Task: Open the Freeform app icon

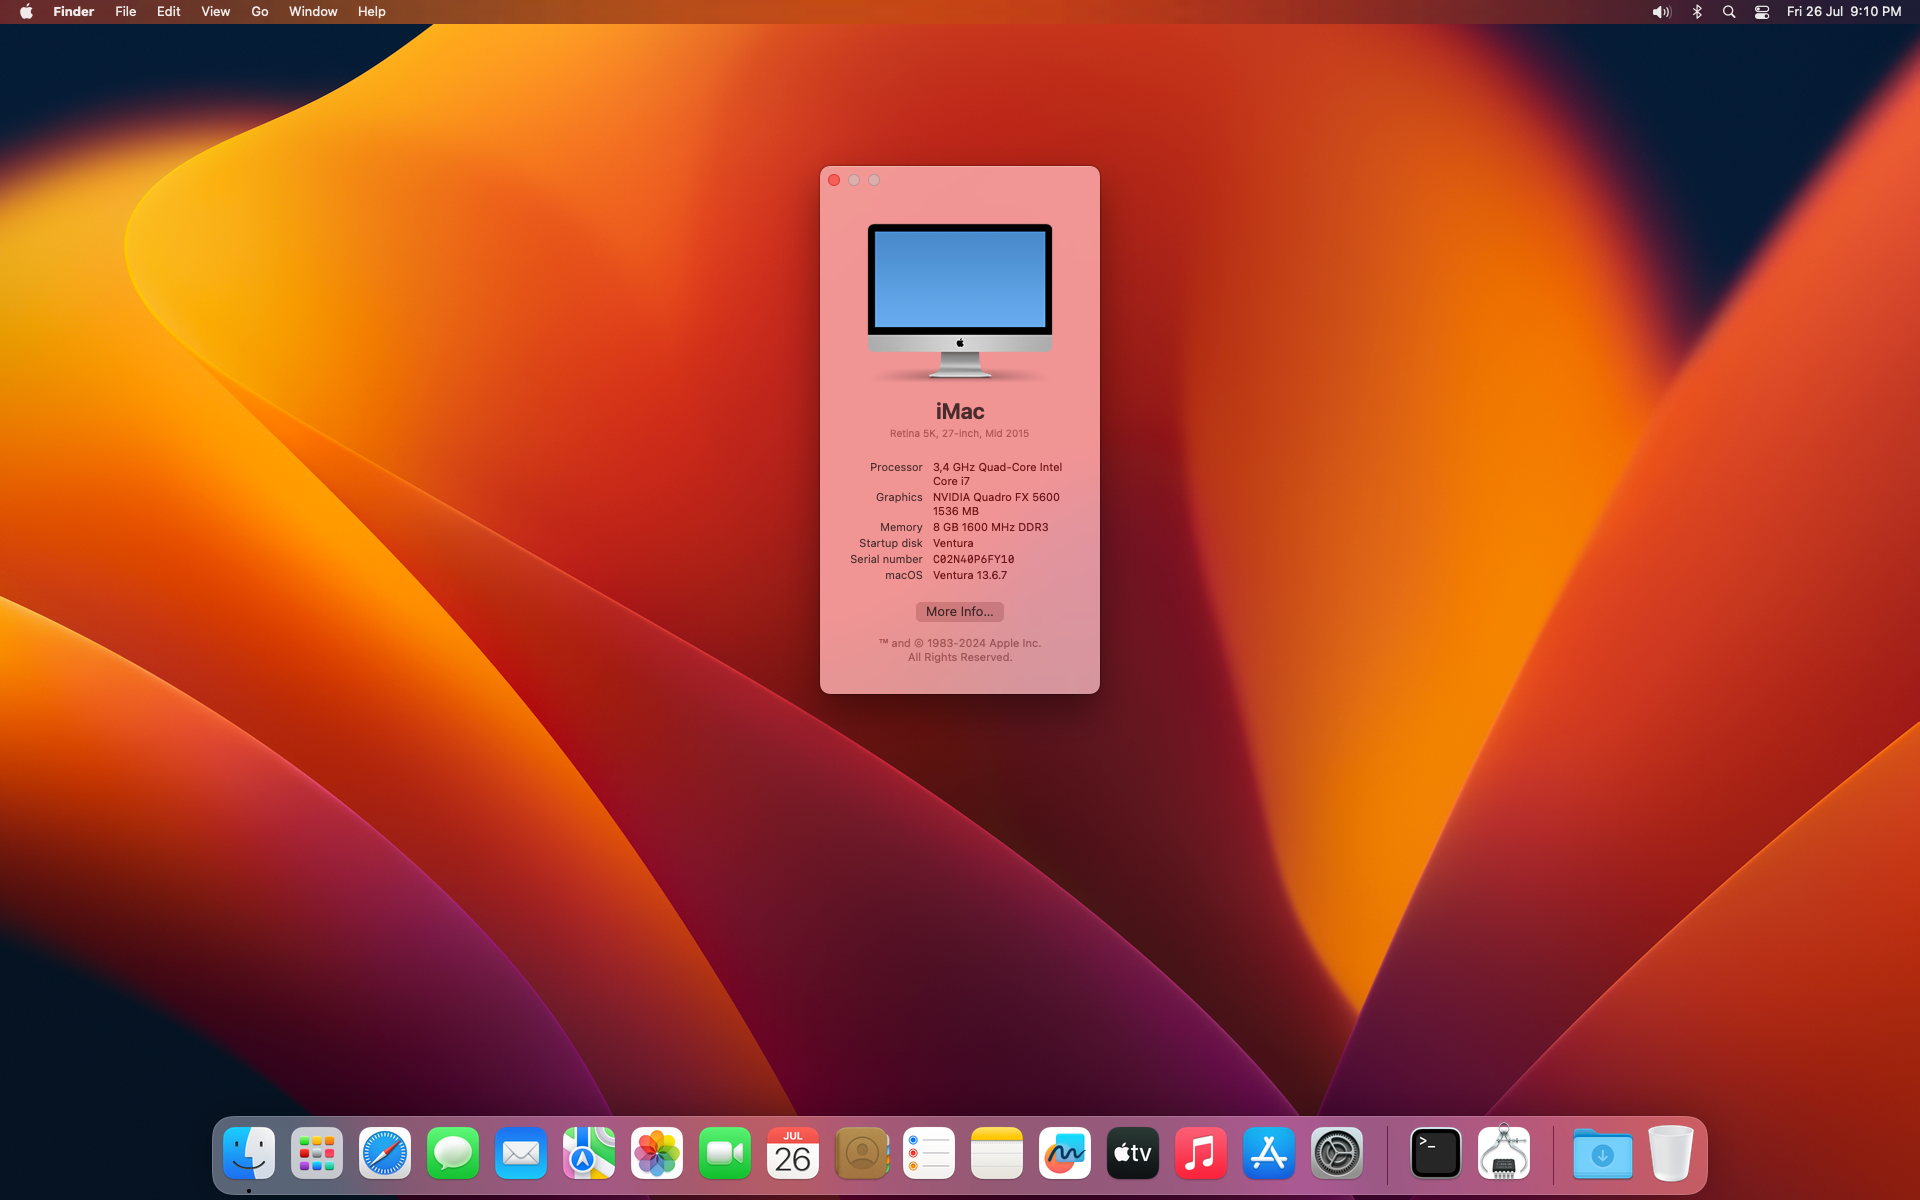Action: tap(1065, 1154)
